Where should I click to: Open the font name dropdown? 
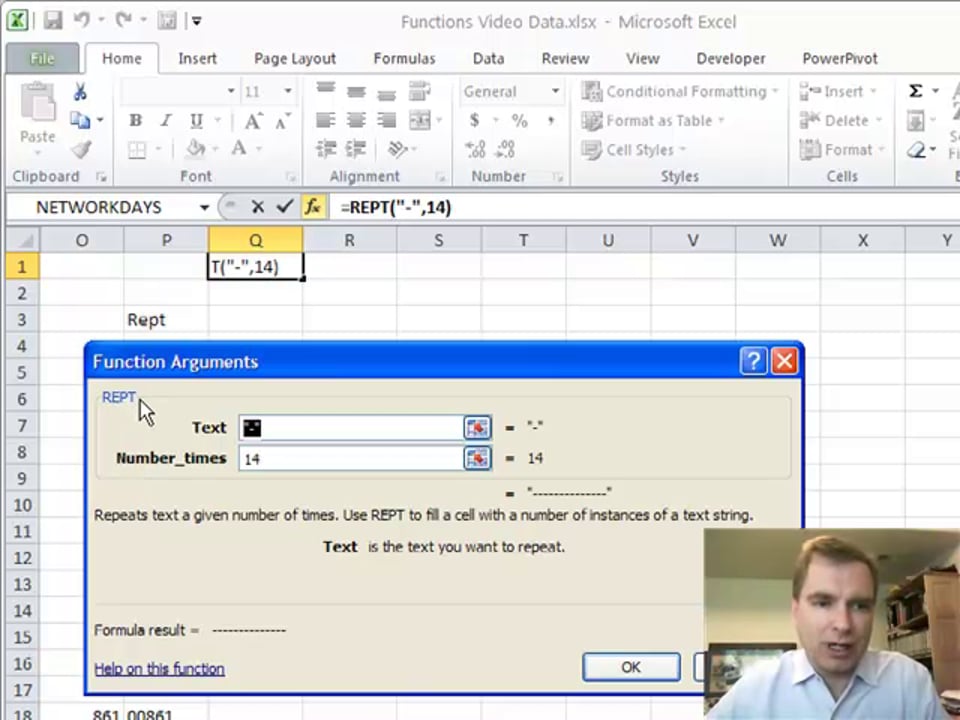coord(231,91)
